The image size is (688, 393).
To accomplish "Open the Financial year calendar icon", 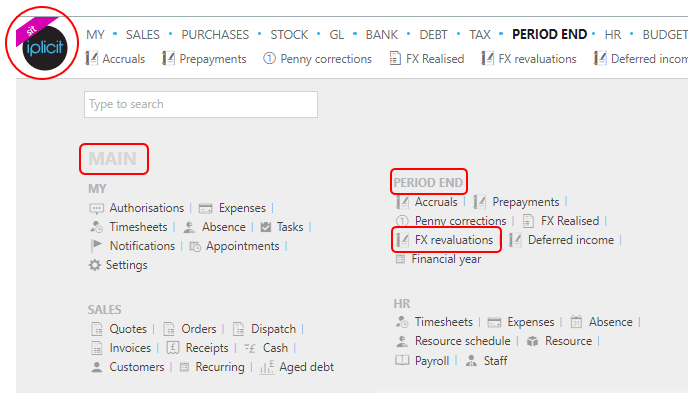I will pyautogui.click(x=400, y=259).
